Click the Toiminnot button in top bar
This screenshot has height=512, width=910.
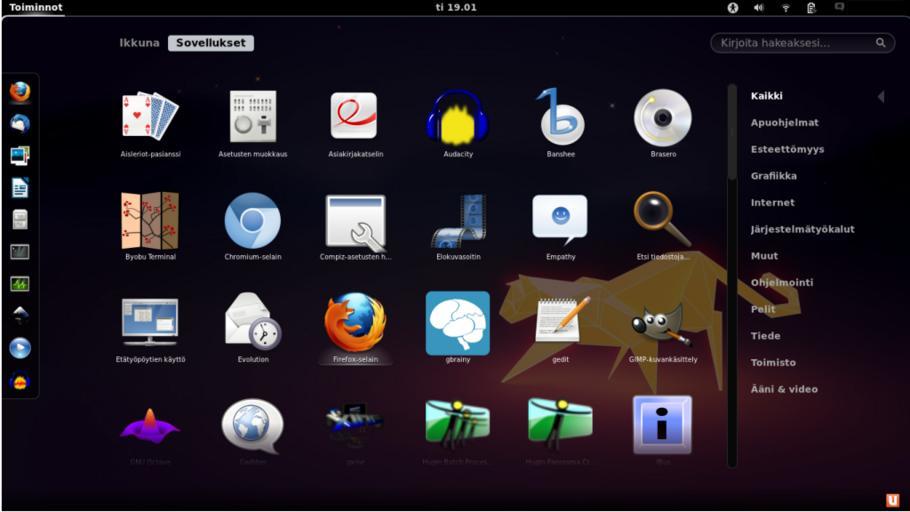(x=36, y=7)
